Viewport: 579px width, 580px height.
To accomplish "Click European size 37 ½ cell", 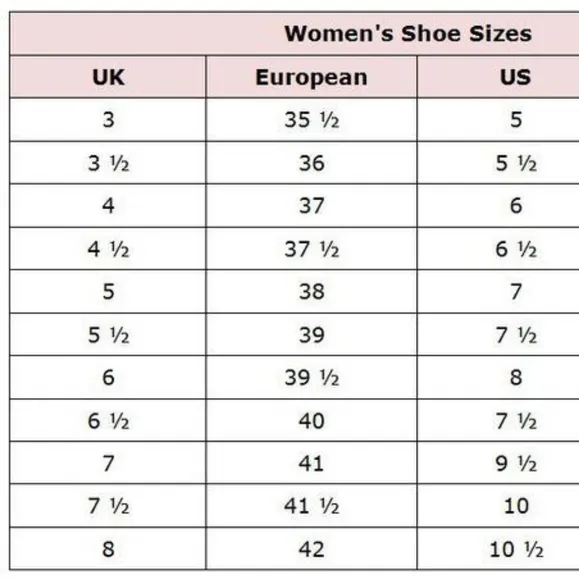I will click(312, 249).
